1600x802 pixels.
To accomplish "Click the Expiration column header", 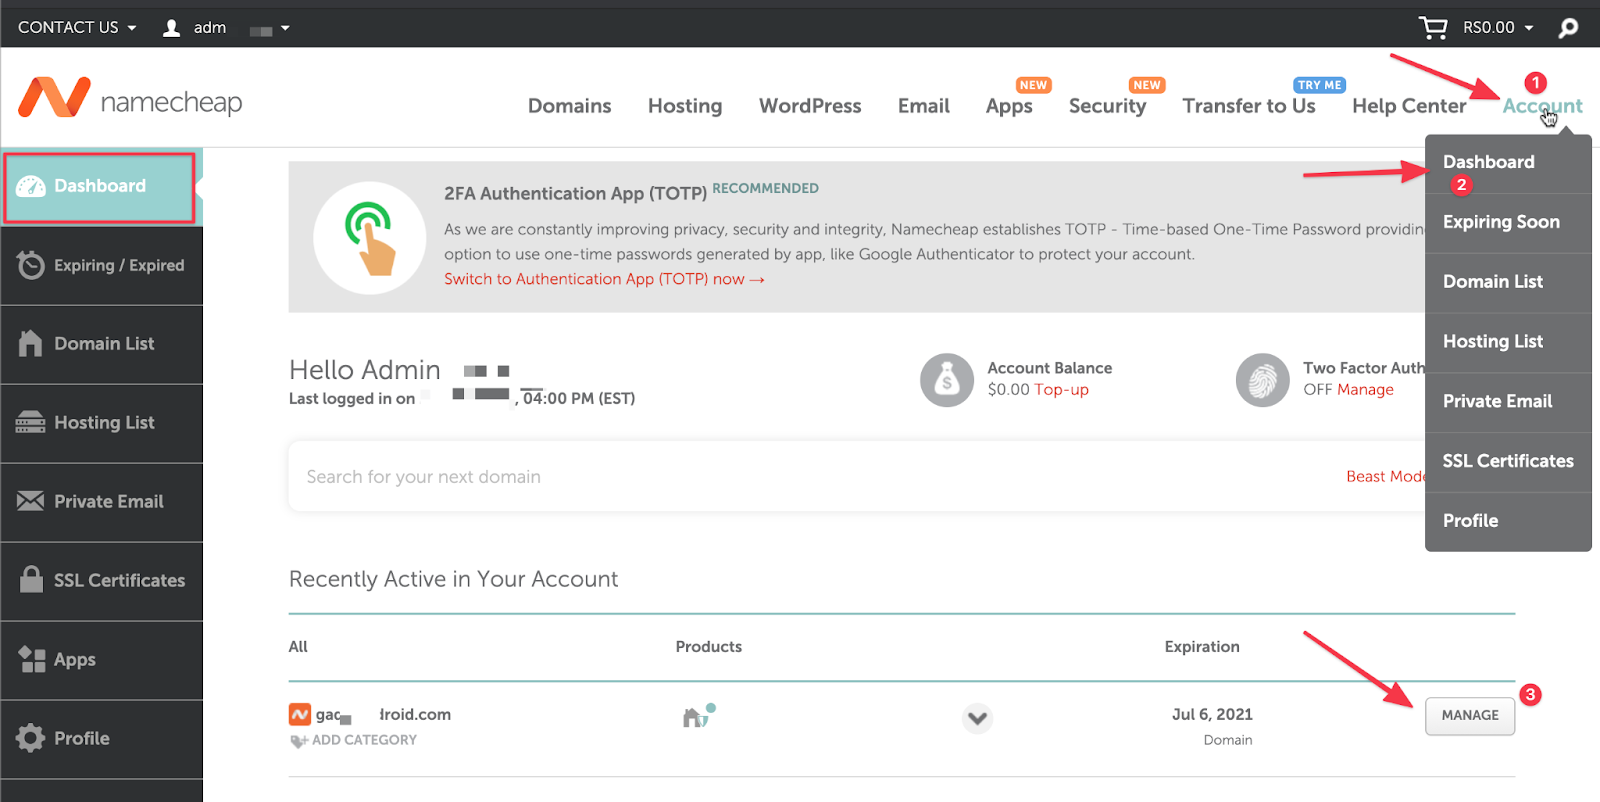I will 1202,647.
